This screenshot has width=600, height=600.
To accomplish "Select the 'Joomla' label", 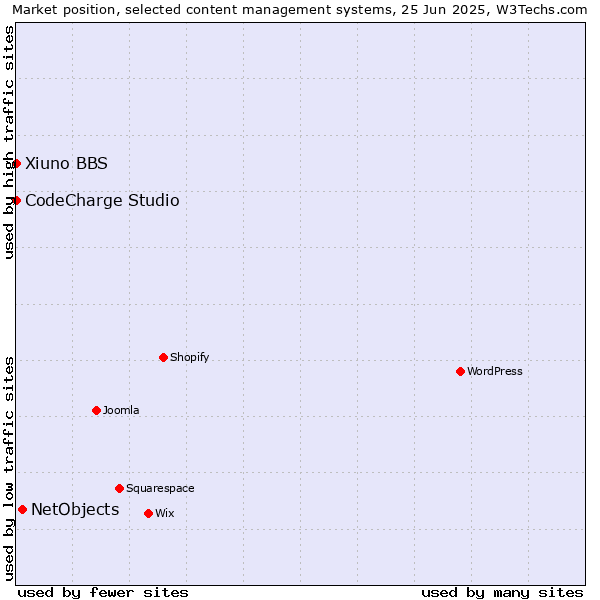I will click(x=121, y=410).
